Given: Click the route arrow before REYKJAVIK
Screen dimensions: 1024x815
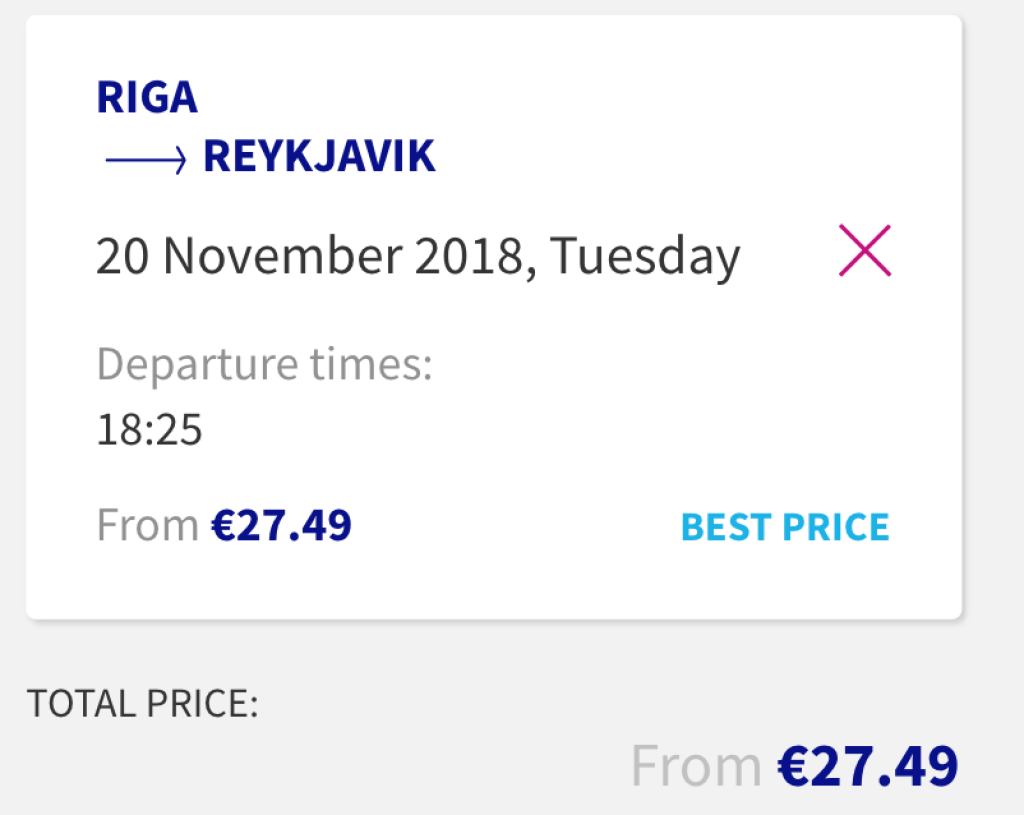Looking at the screenshot, I should tap(146, 159).
